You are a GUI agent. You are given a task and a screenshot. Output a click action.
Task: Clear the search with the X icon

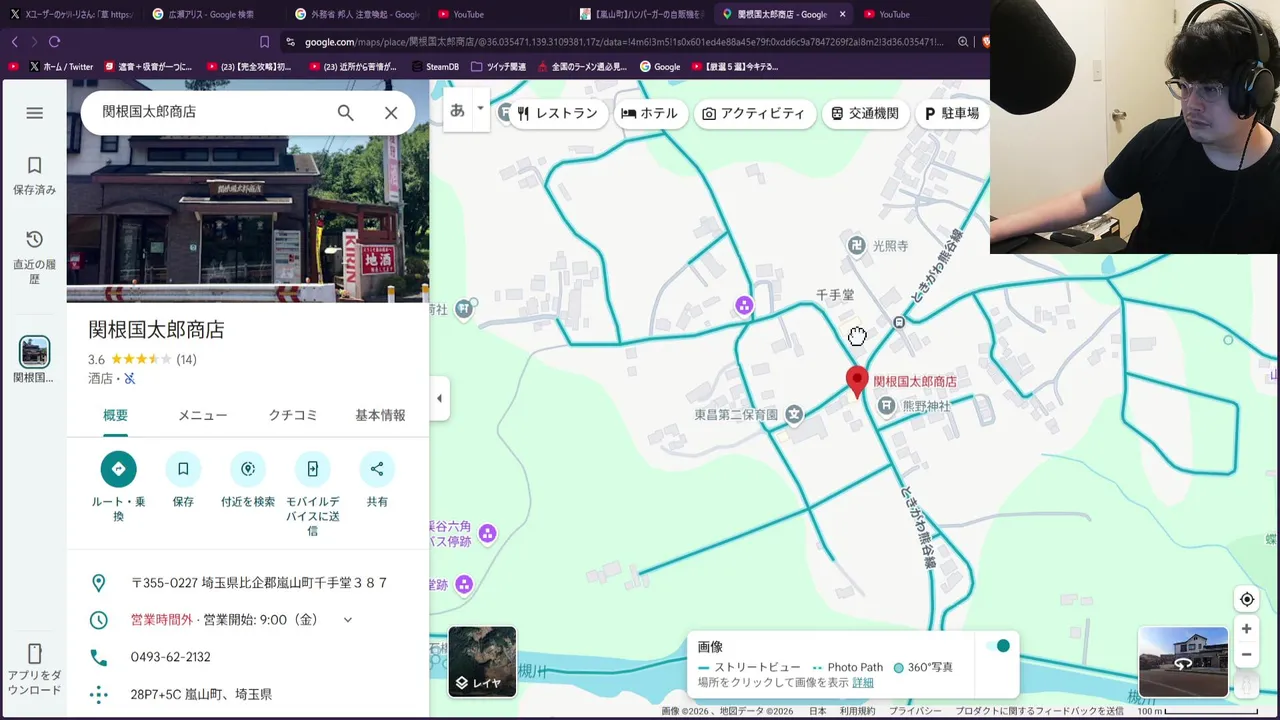391,113
